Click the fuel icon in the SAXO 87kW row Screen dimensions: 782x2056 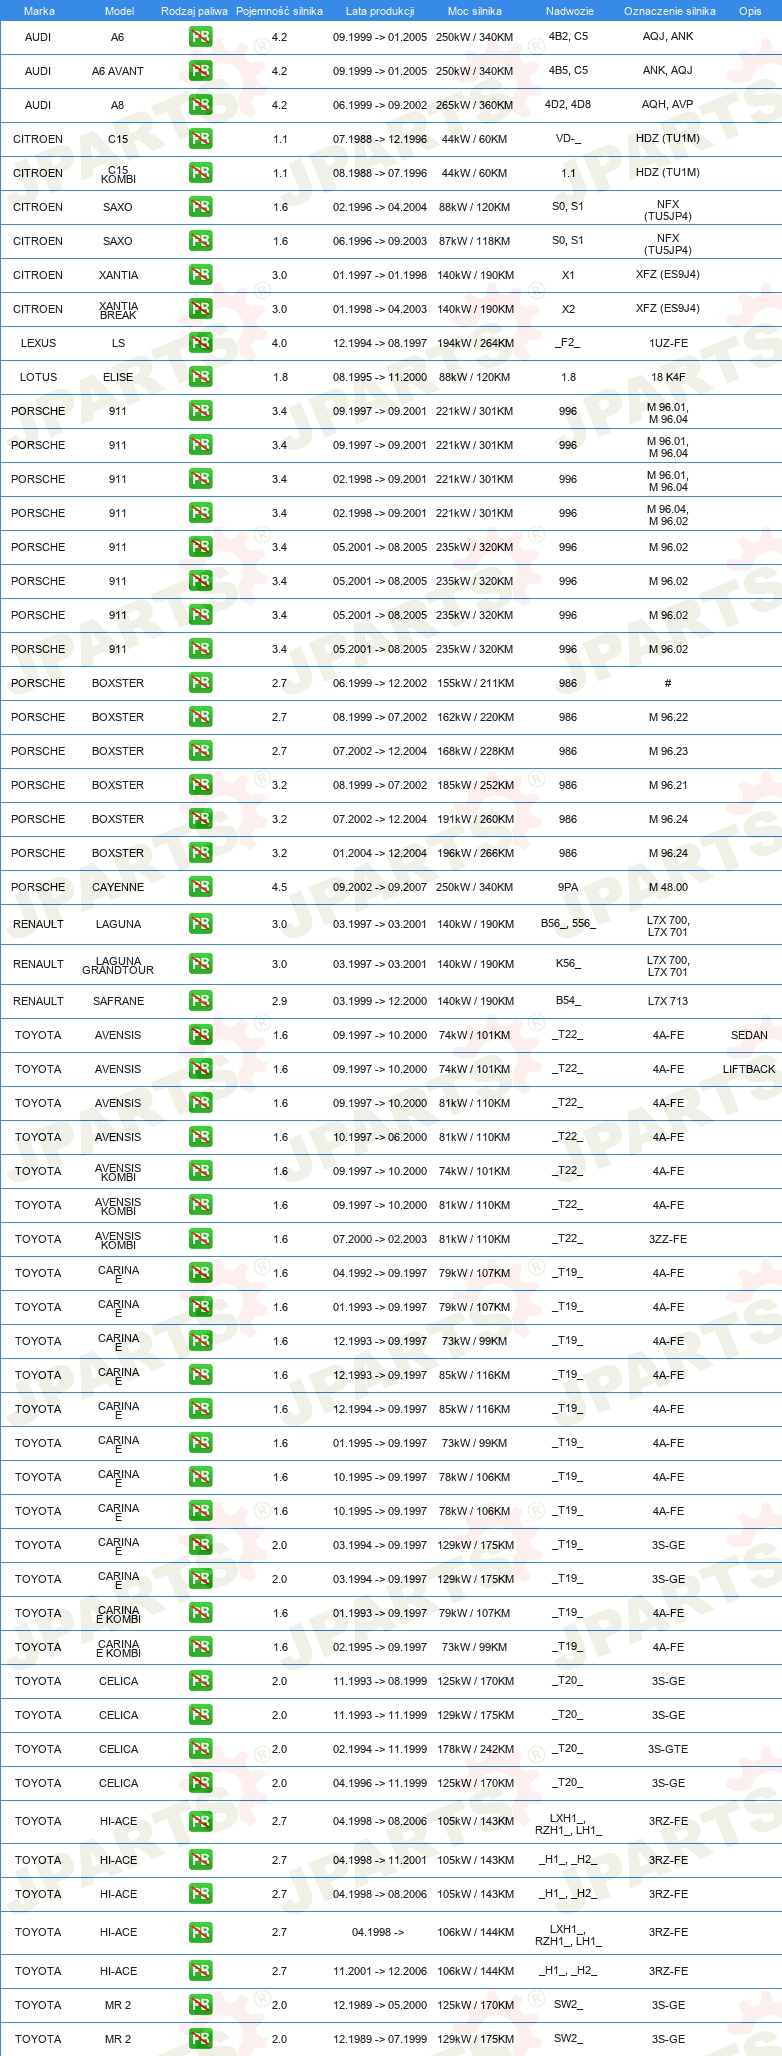pos(200,241)
